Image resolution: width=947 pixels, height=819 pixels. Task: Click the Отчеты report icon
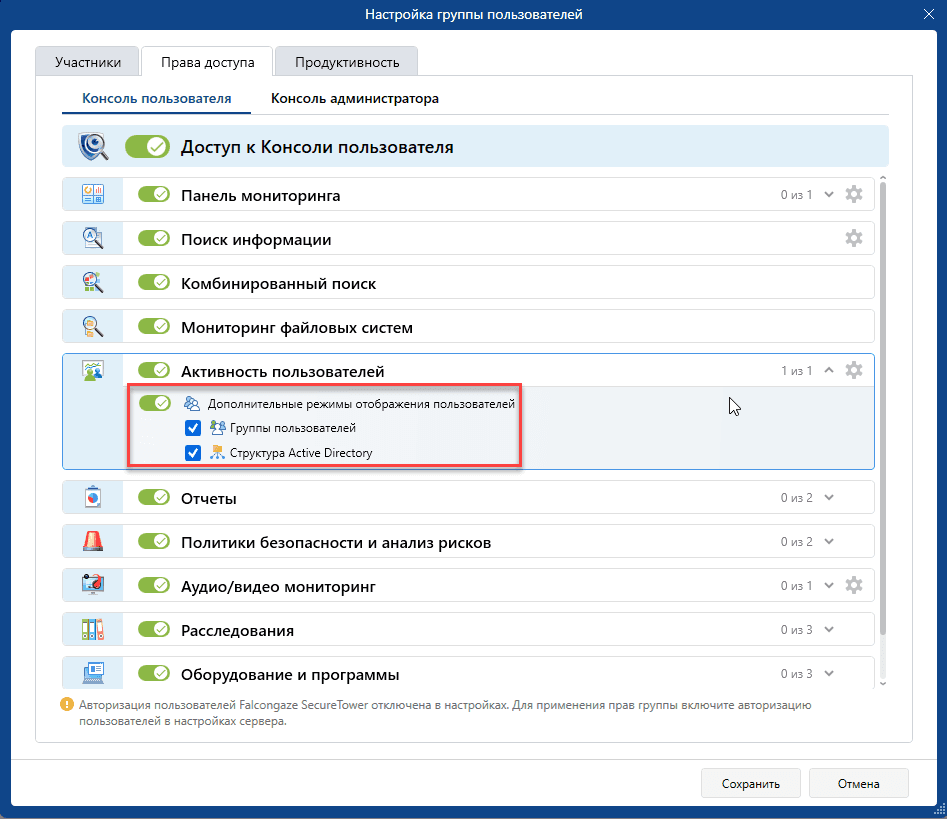pyautogui.click(x=93, y=498)
